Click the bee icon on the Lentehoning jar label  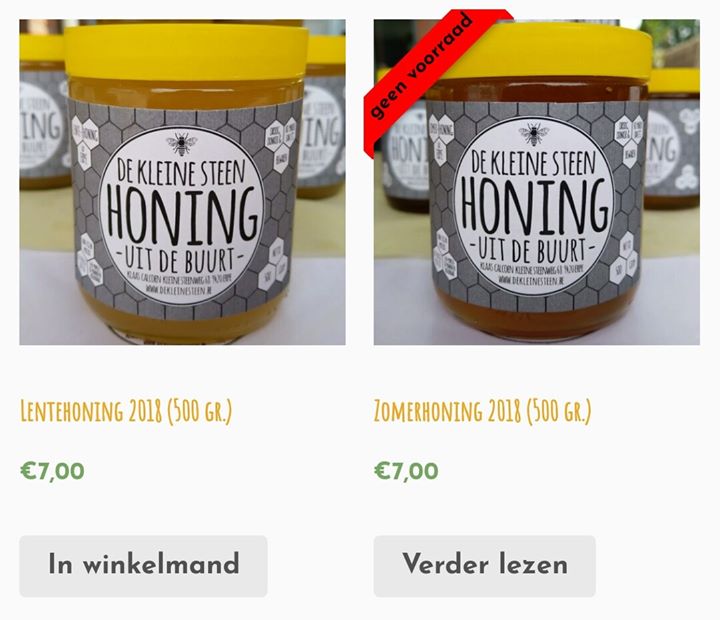[x=182, y=144]
